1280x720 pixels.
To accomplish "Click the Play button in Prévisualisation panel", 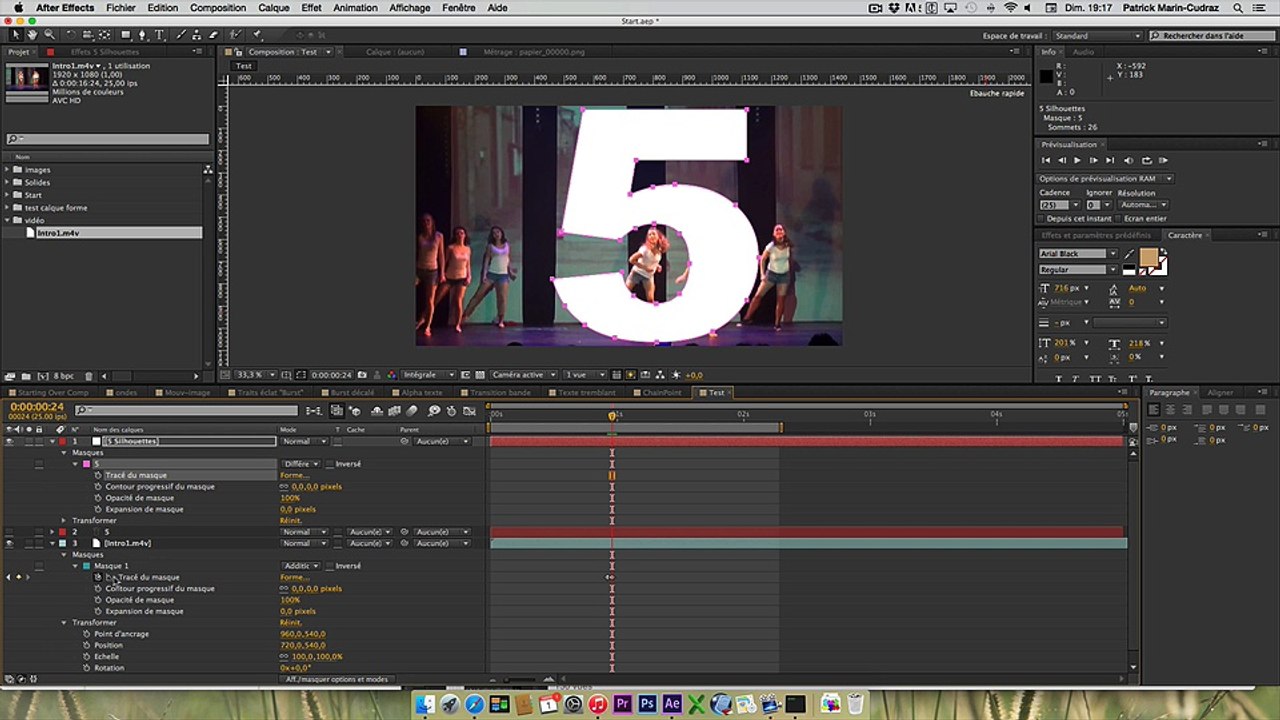I will (x=1077, y=160).
